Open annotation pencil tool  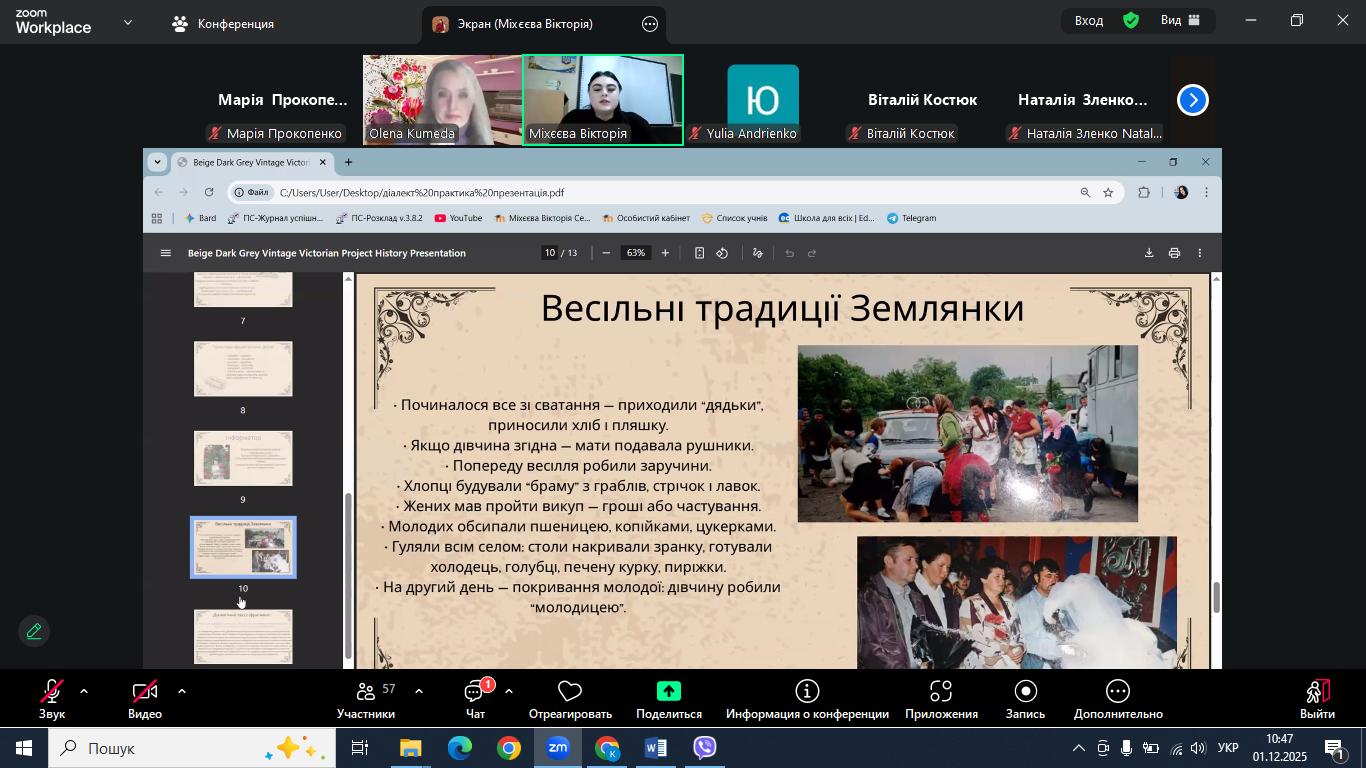coord(34,632)
